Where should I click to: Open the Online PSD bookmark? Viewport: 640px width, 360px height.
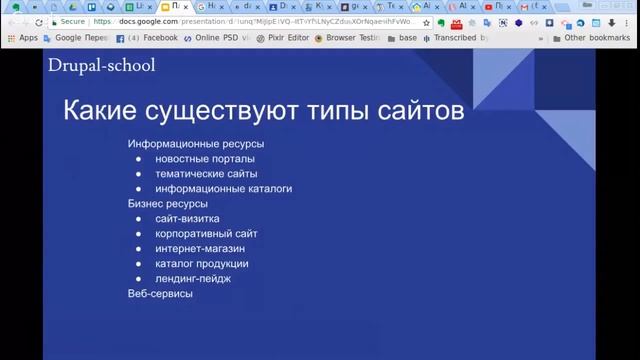click(216, 38)
